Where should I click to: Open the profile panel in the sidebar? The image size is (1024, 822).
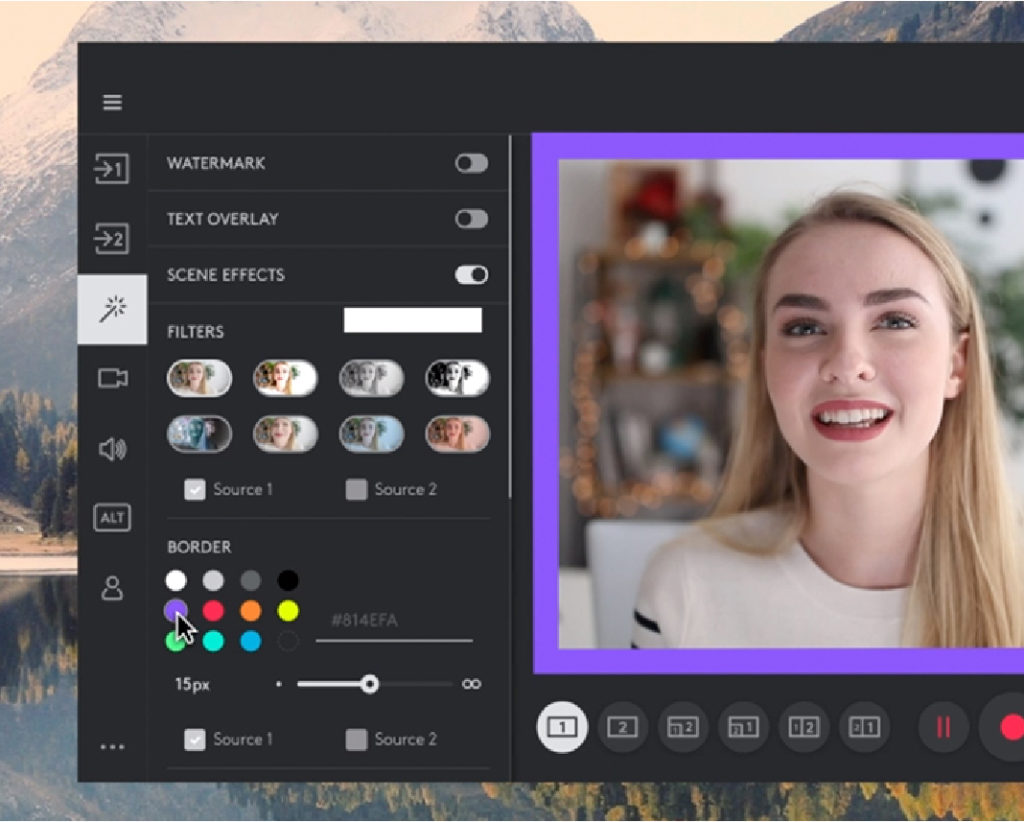[112, 589]
